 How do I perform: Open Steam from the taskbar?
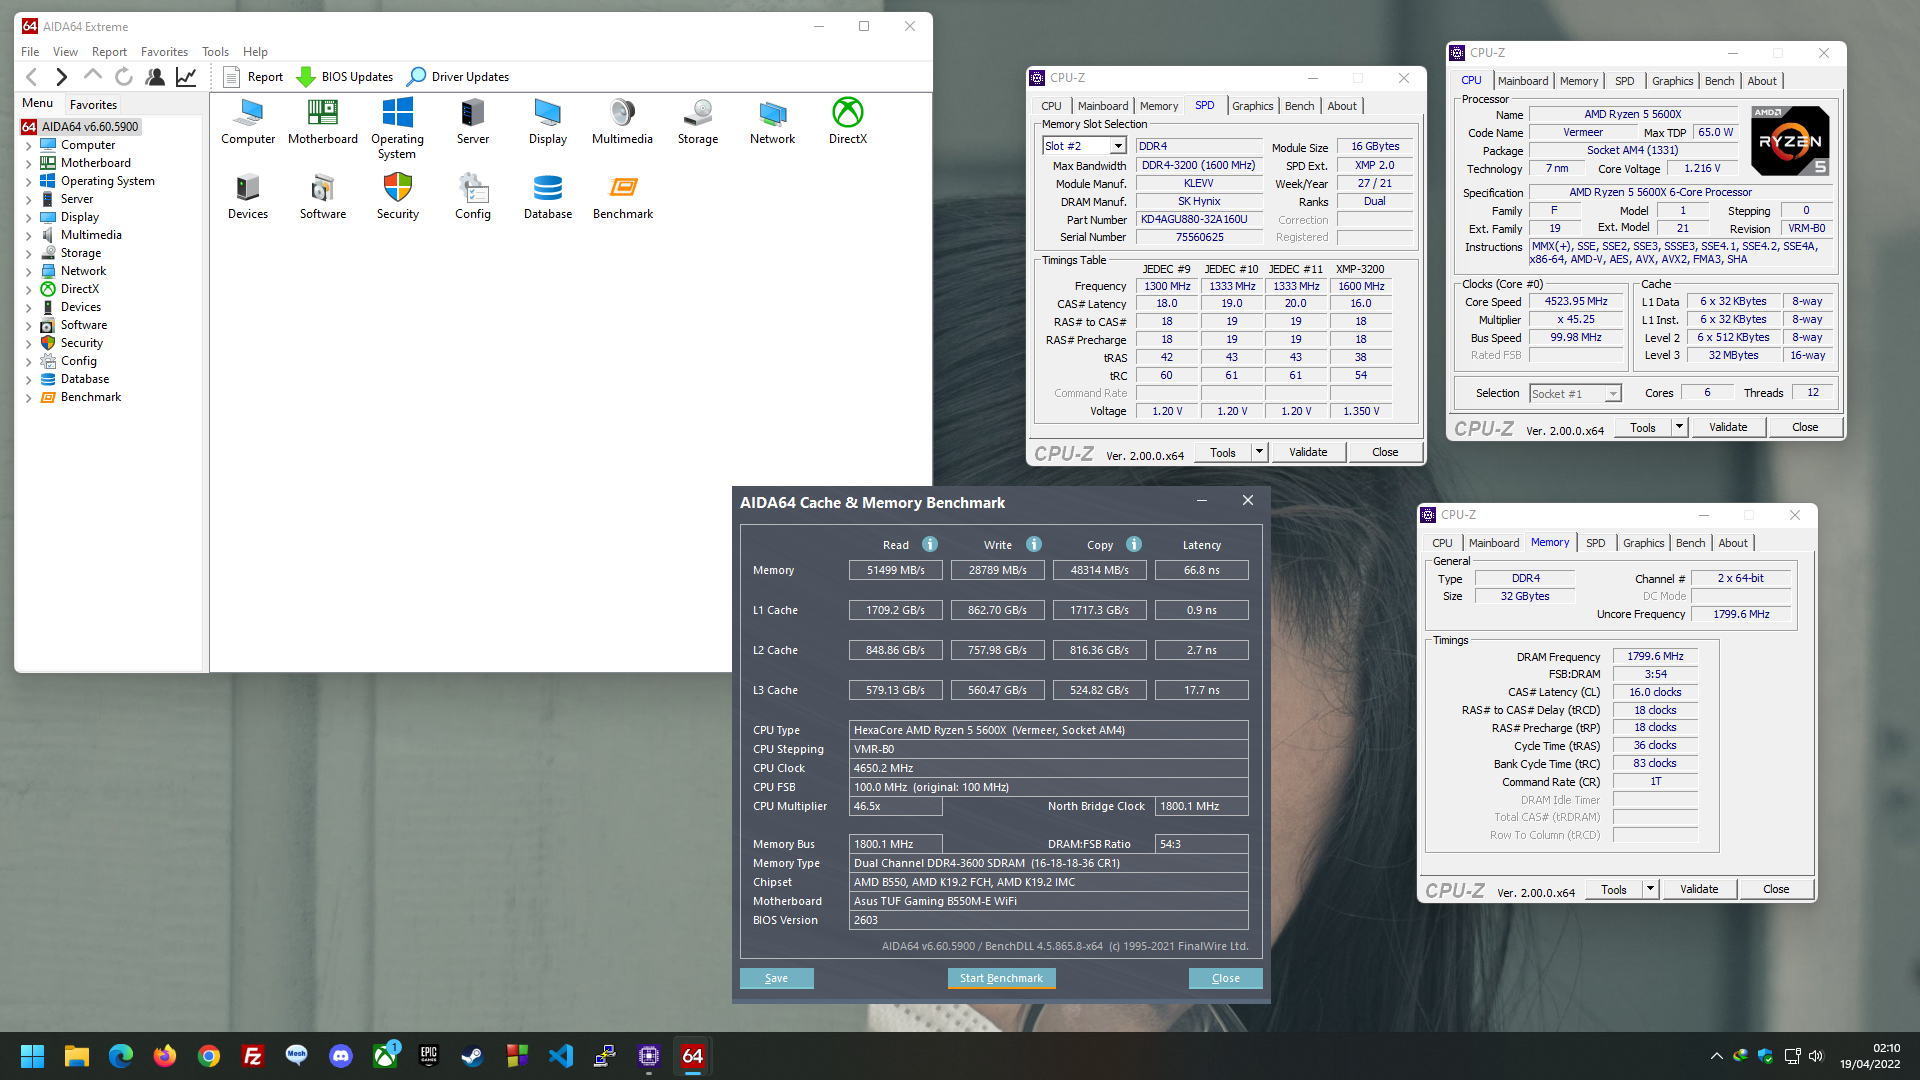pos(472,1056)
